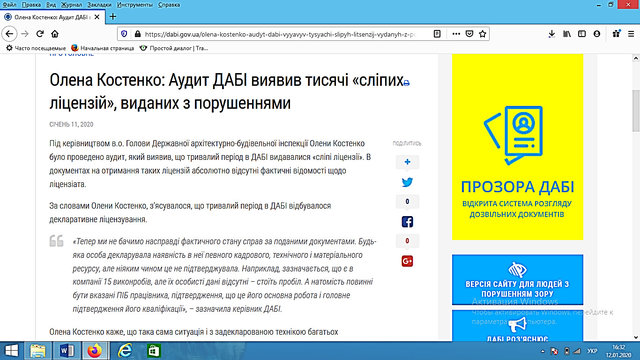Open Простой диалог bookmark
The width and height of the screenshot is (640, 360).
(174, 48)
